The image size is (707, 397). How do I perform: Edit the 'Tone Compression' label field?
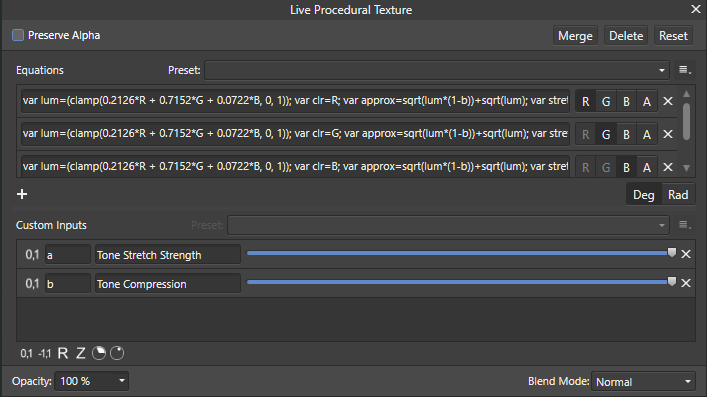click(168, 284)
